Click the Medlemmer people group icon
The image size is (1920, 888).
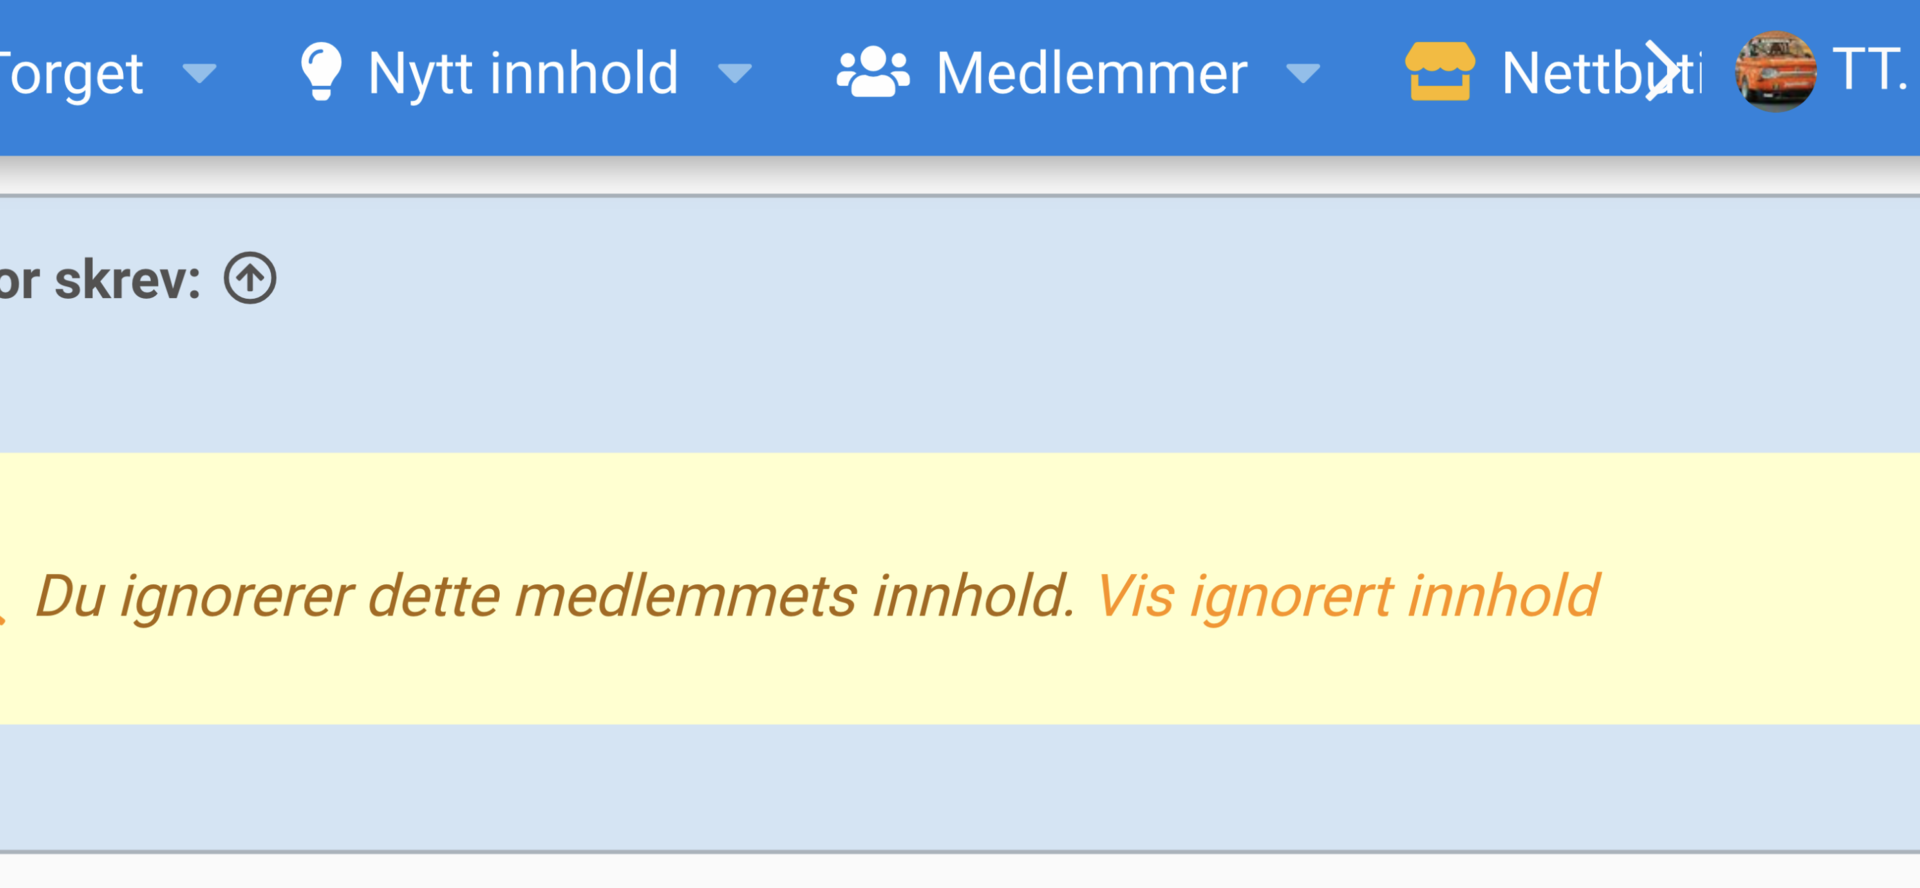(873, 72)
